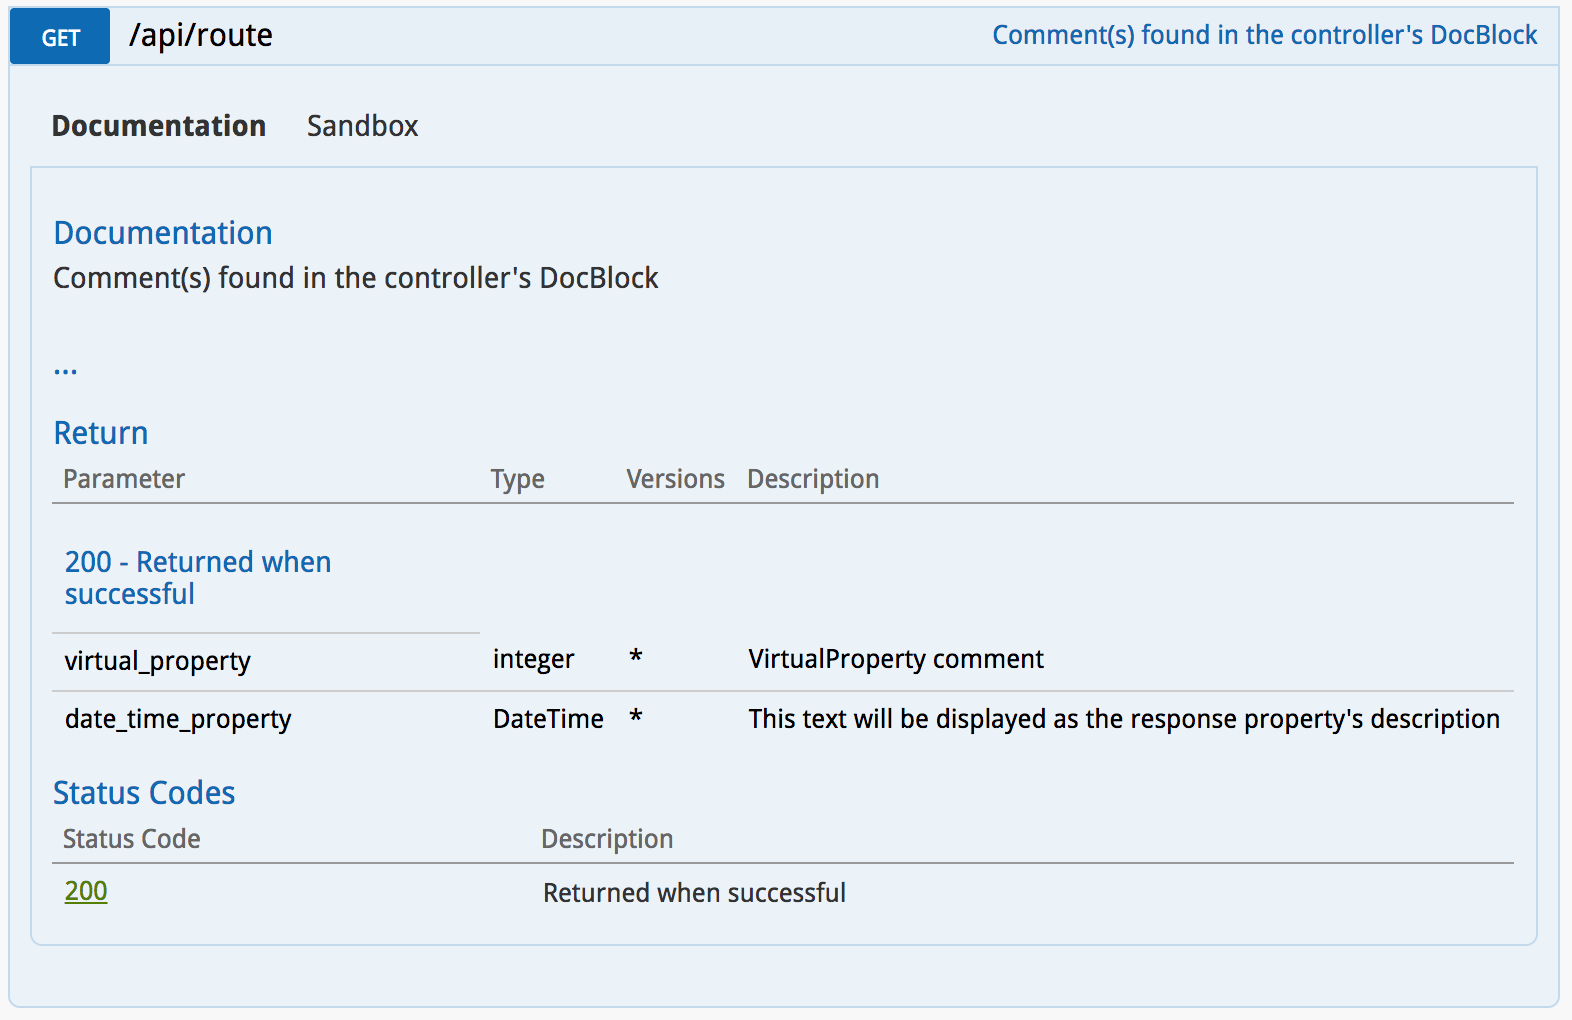1572x1020 pixels.
Task: Click the Description header in Return table
Action: pos(813,479)
